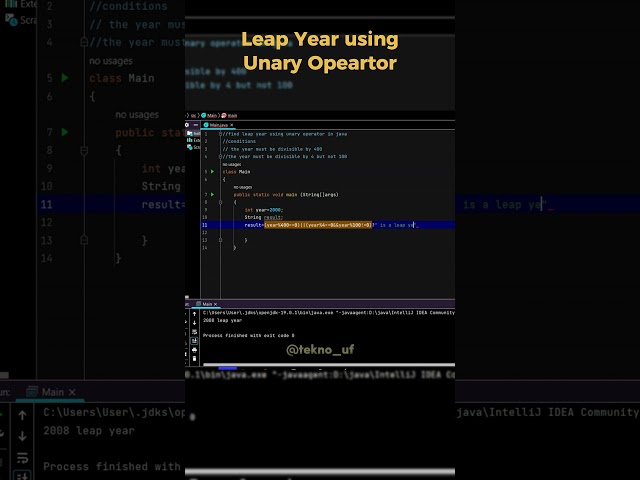This screenshot has width=640, height=480.
Task: Select Scratches and Consoles in the project tree
Action: click(193, 147)
